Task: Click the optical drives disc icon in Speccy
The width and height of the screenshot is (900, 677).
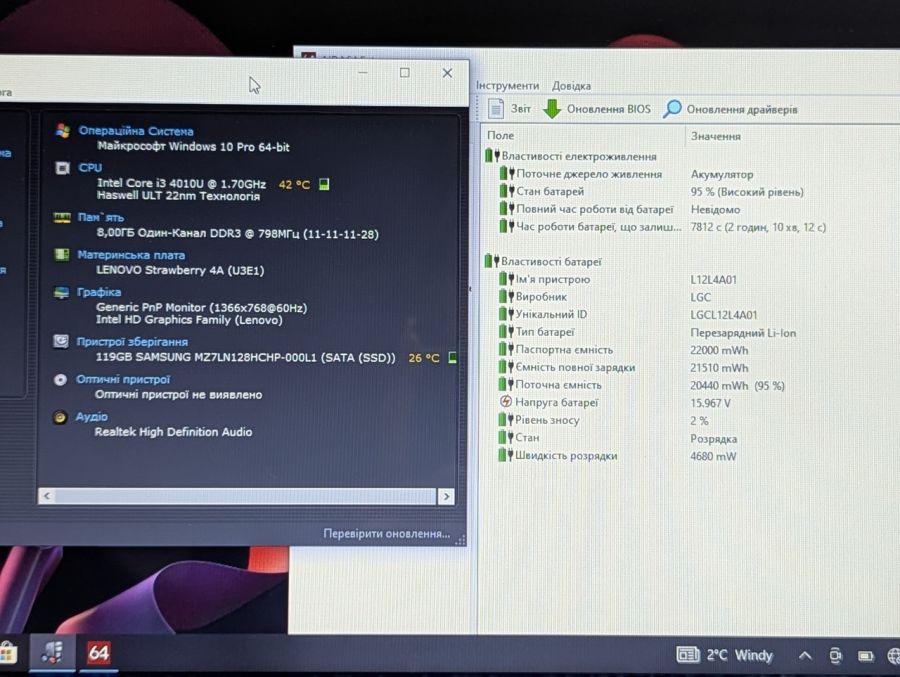Action: [x=60, y=380]
